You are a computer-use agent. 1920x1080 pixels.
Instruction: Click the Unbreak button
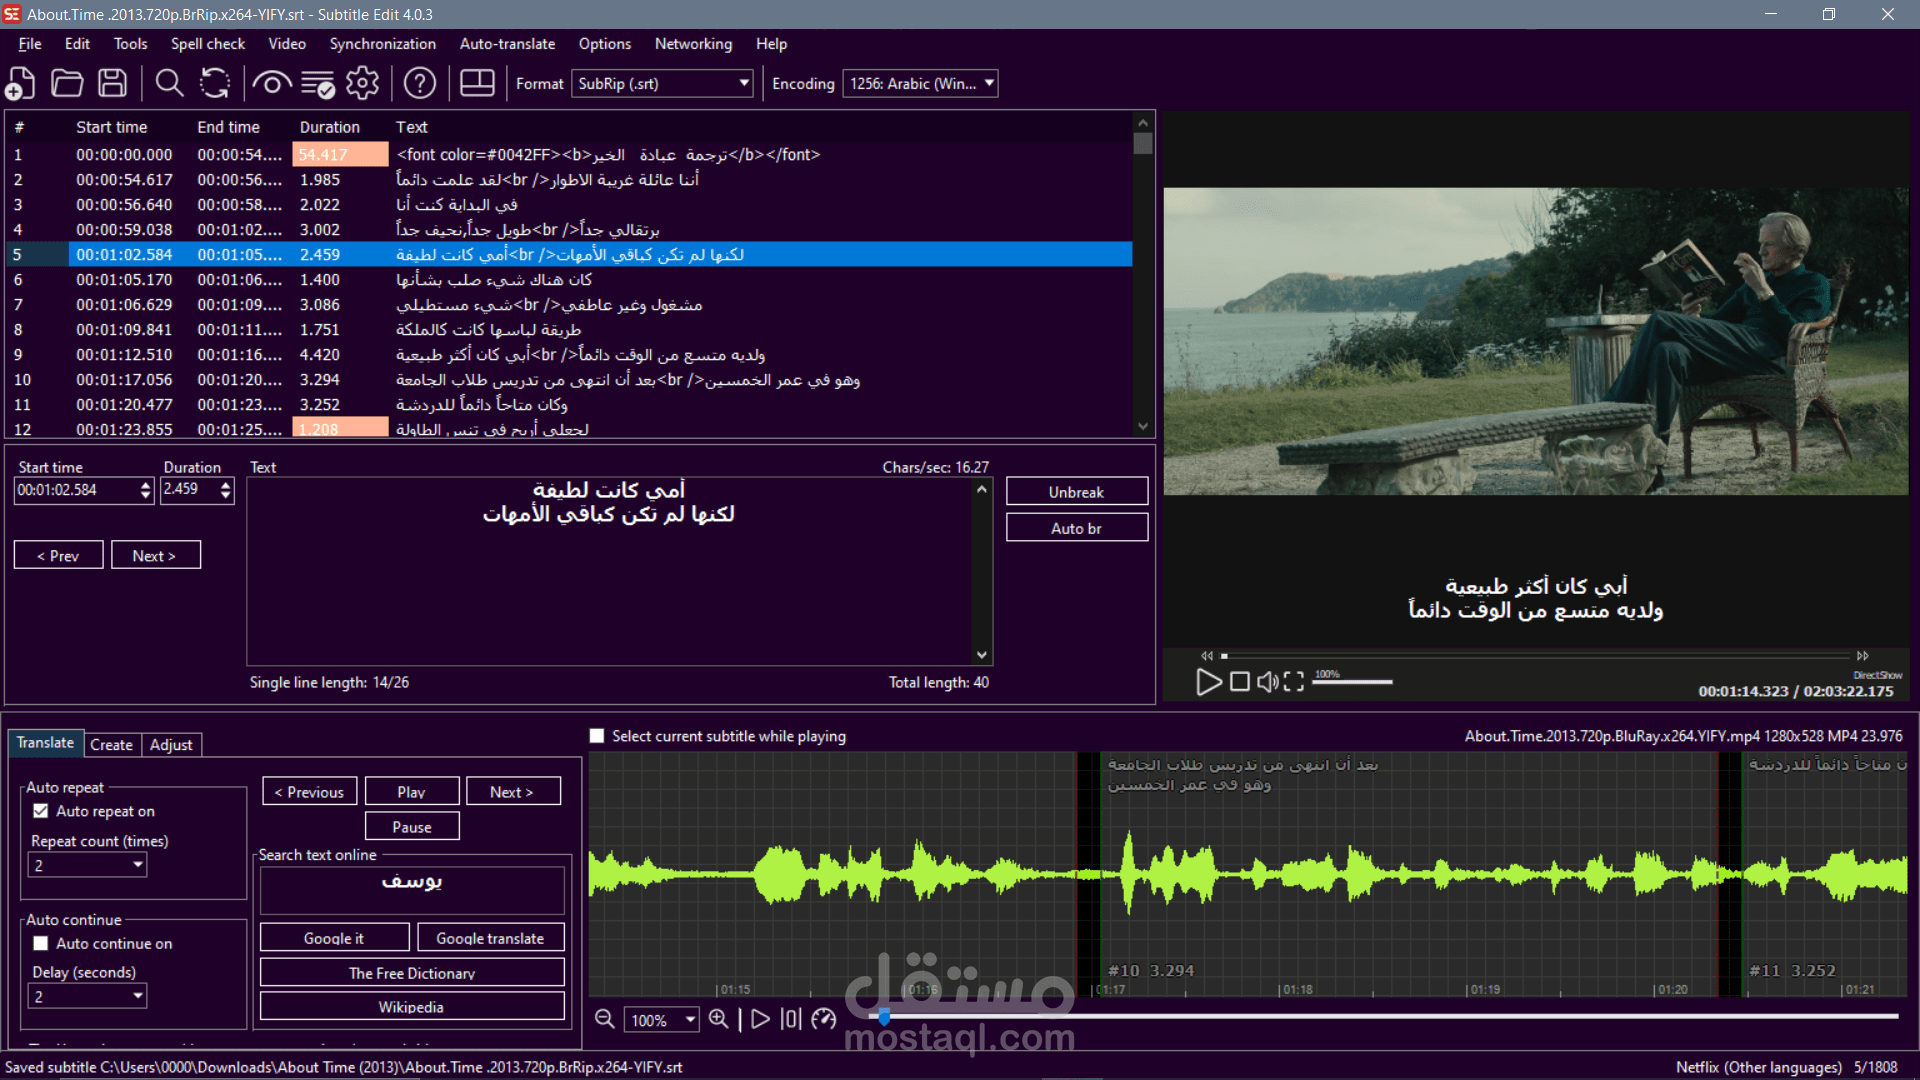pyautogui.click(x=1076, y=492)
